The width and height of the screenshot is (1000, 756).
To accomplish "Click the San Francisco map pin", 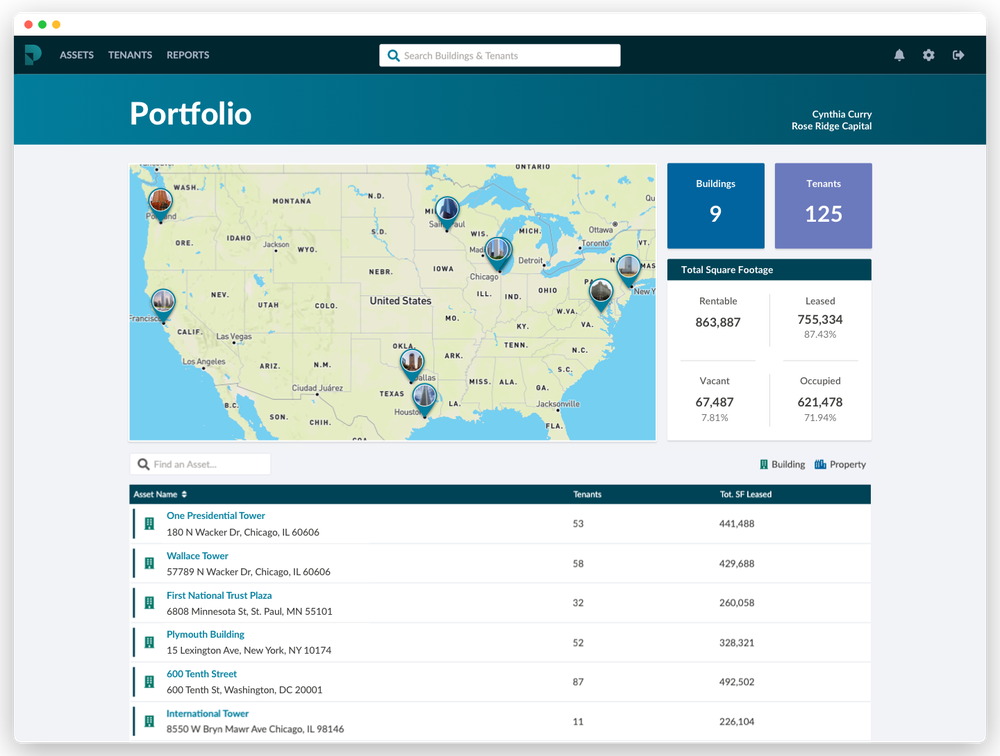I will click(163, 305).
